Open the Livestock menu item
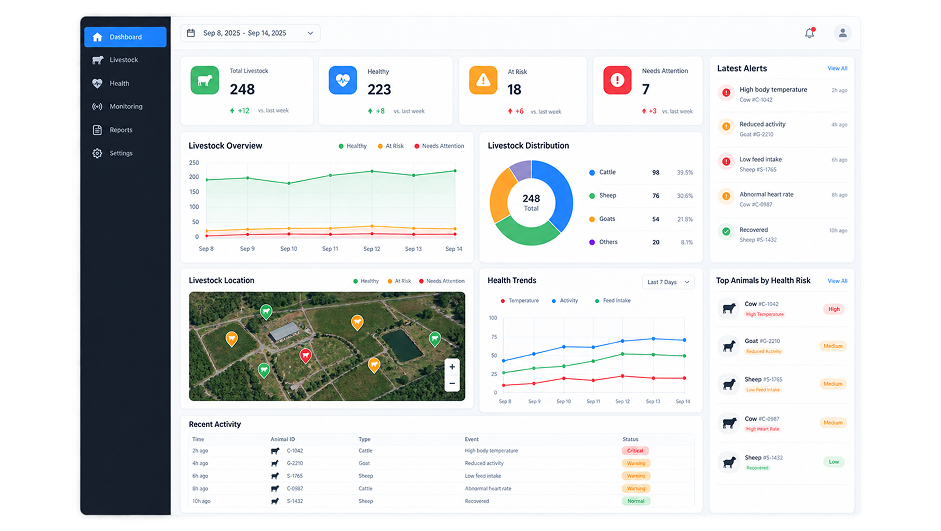 (x=125, y=60)
